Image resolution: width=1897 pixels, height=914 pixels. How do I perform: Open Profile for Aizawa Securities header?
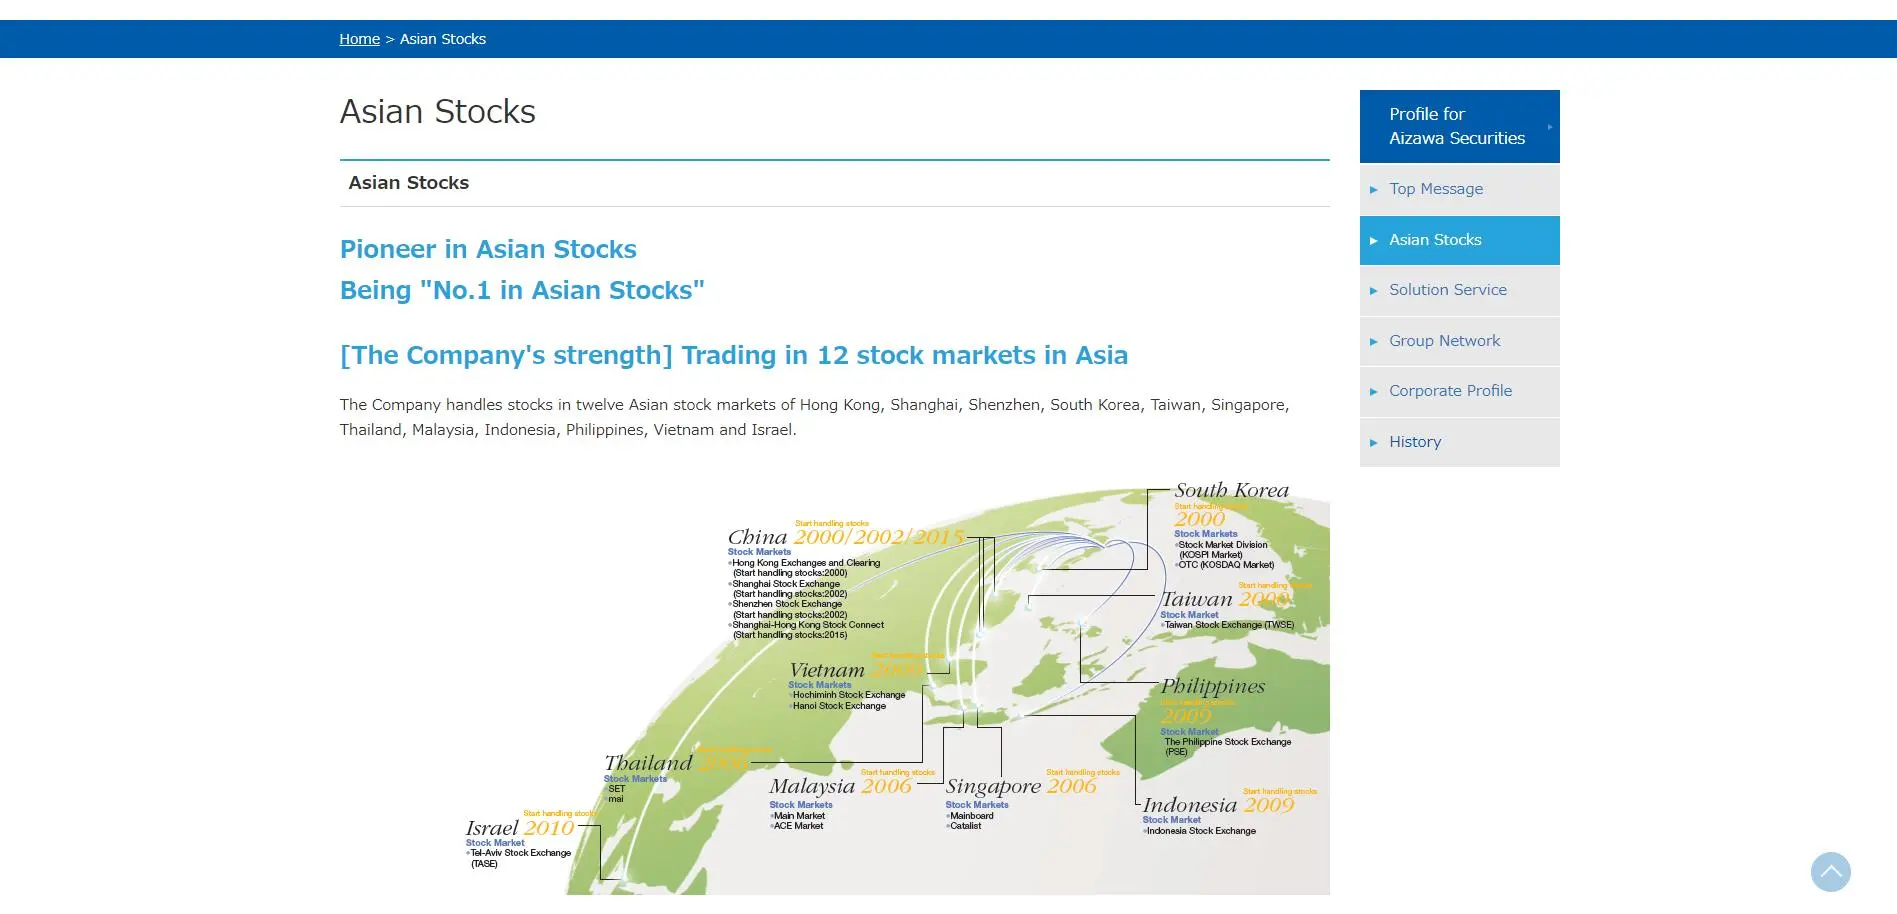click(x=1459, y=126)
